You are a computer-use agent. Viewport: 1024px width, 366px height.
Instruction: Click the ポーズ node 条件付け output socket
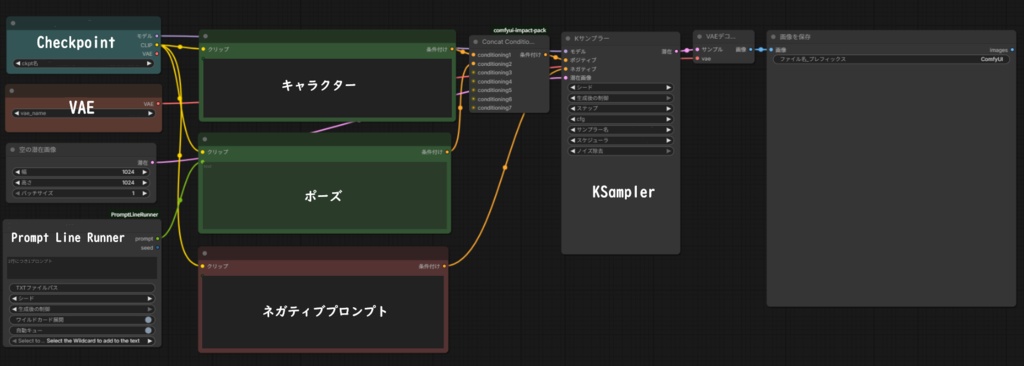(447, 152)
